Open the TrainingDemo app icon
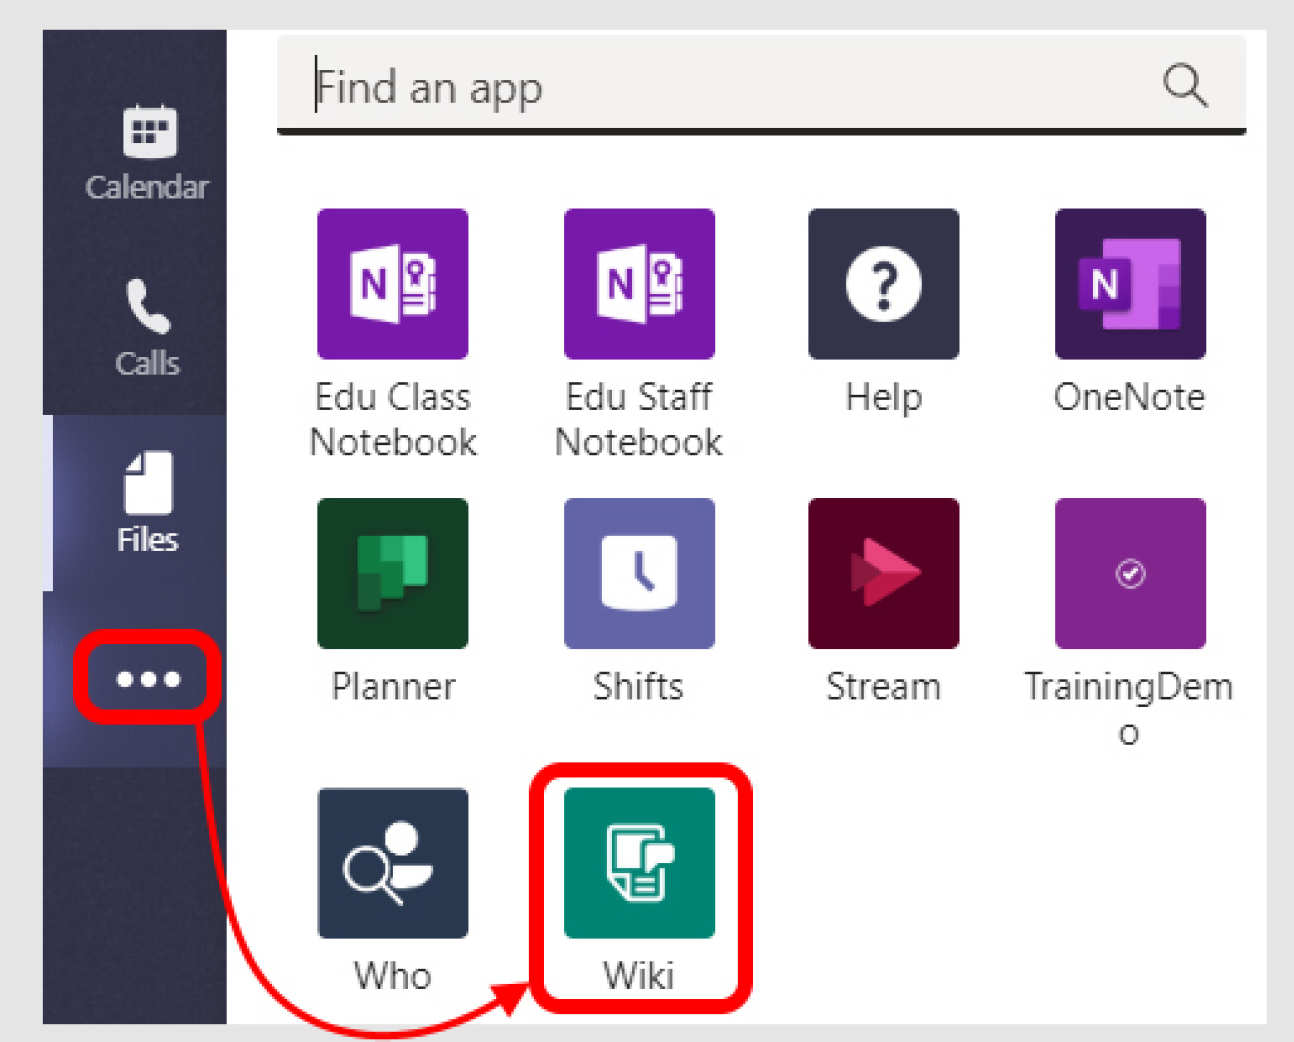 click(x=1130, y=574)
